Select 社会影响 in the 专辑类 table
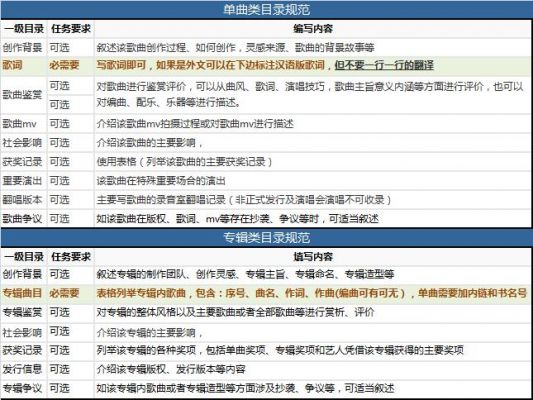 point(22,332)
